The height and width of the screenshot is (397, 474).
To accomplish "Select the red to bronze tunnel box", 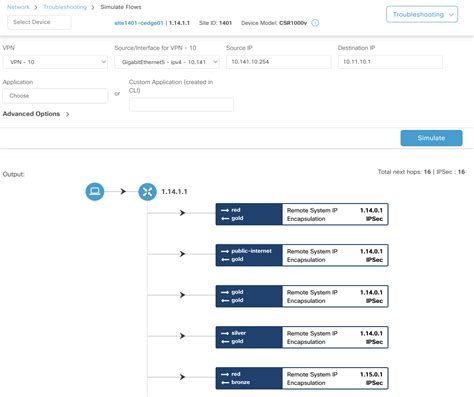I will tap(302, 378).
